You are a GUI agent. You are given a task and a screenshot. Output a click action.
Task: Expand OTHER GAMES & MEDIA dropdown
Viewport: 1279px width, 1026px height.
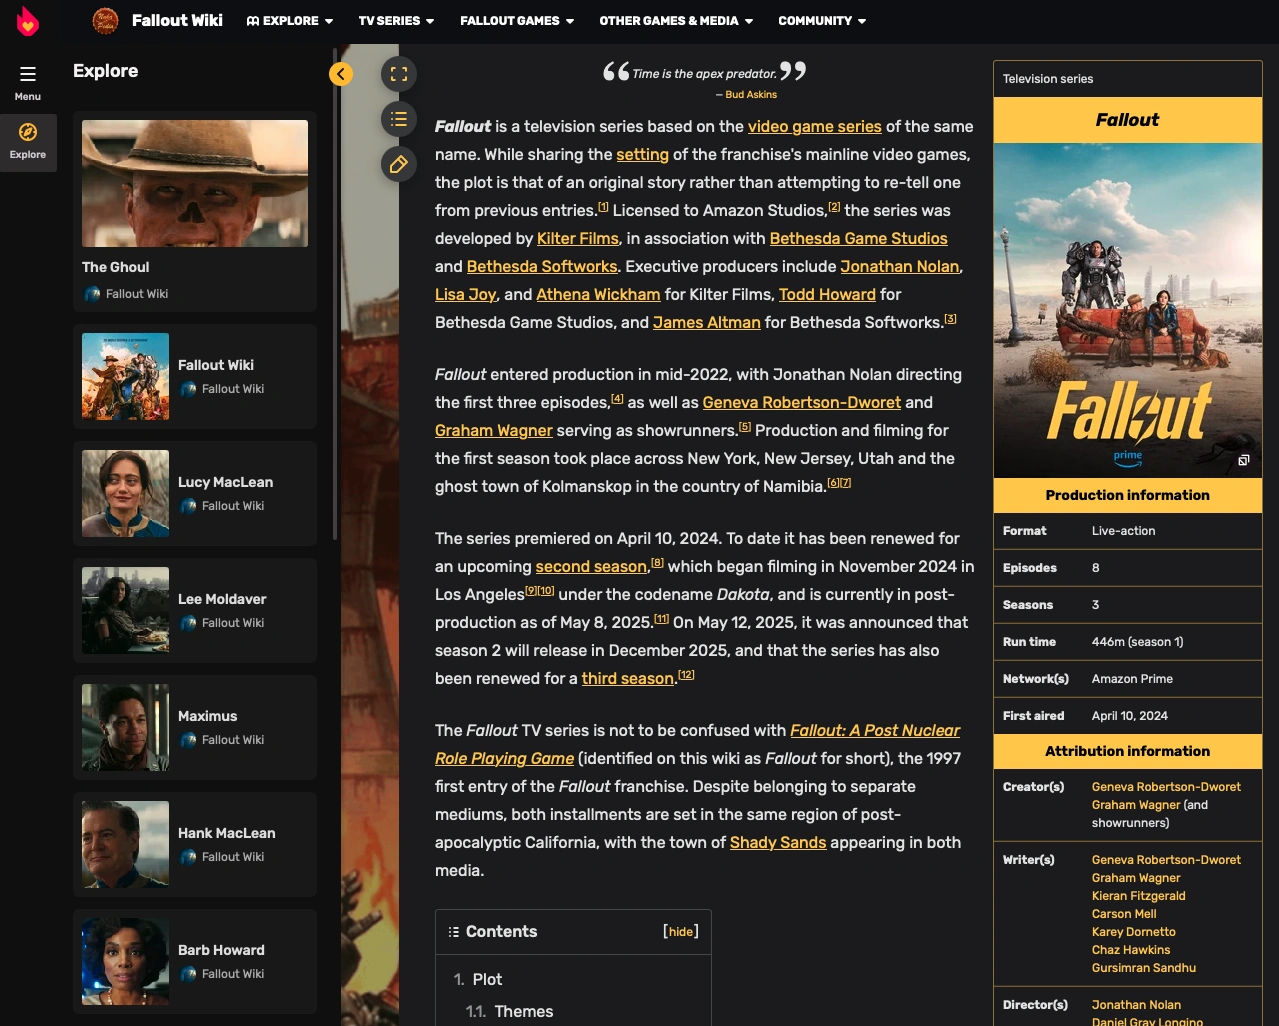click(x=676, y=20)
